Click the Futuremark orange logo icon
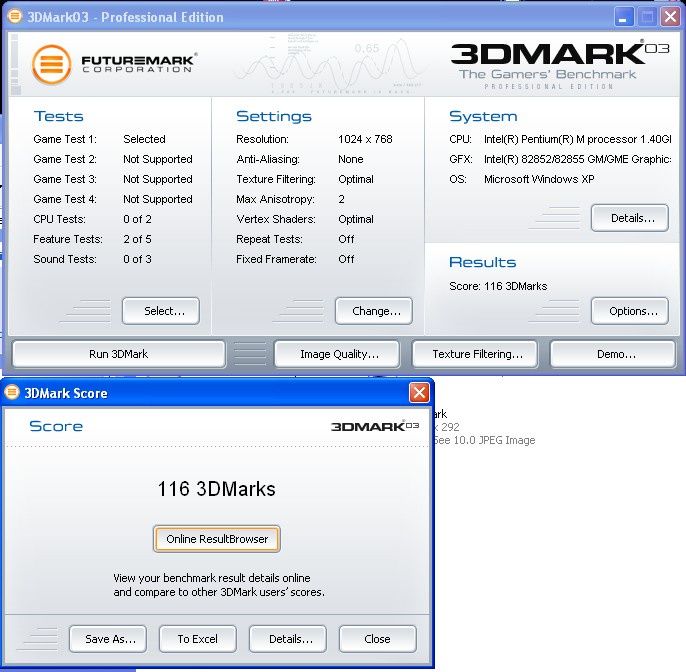 (52, 64)
